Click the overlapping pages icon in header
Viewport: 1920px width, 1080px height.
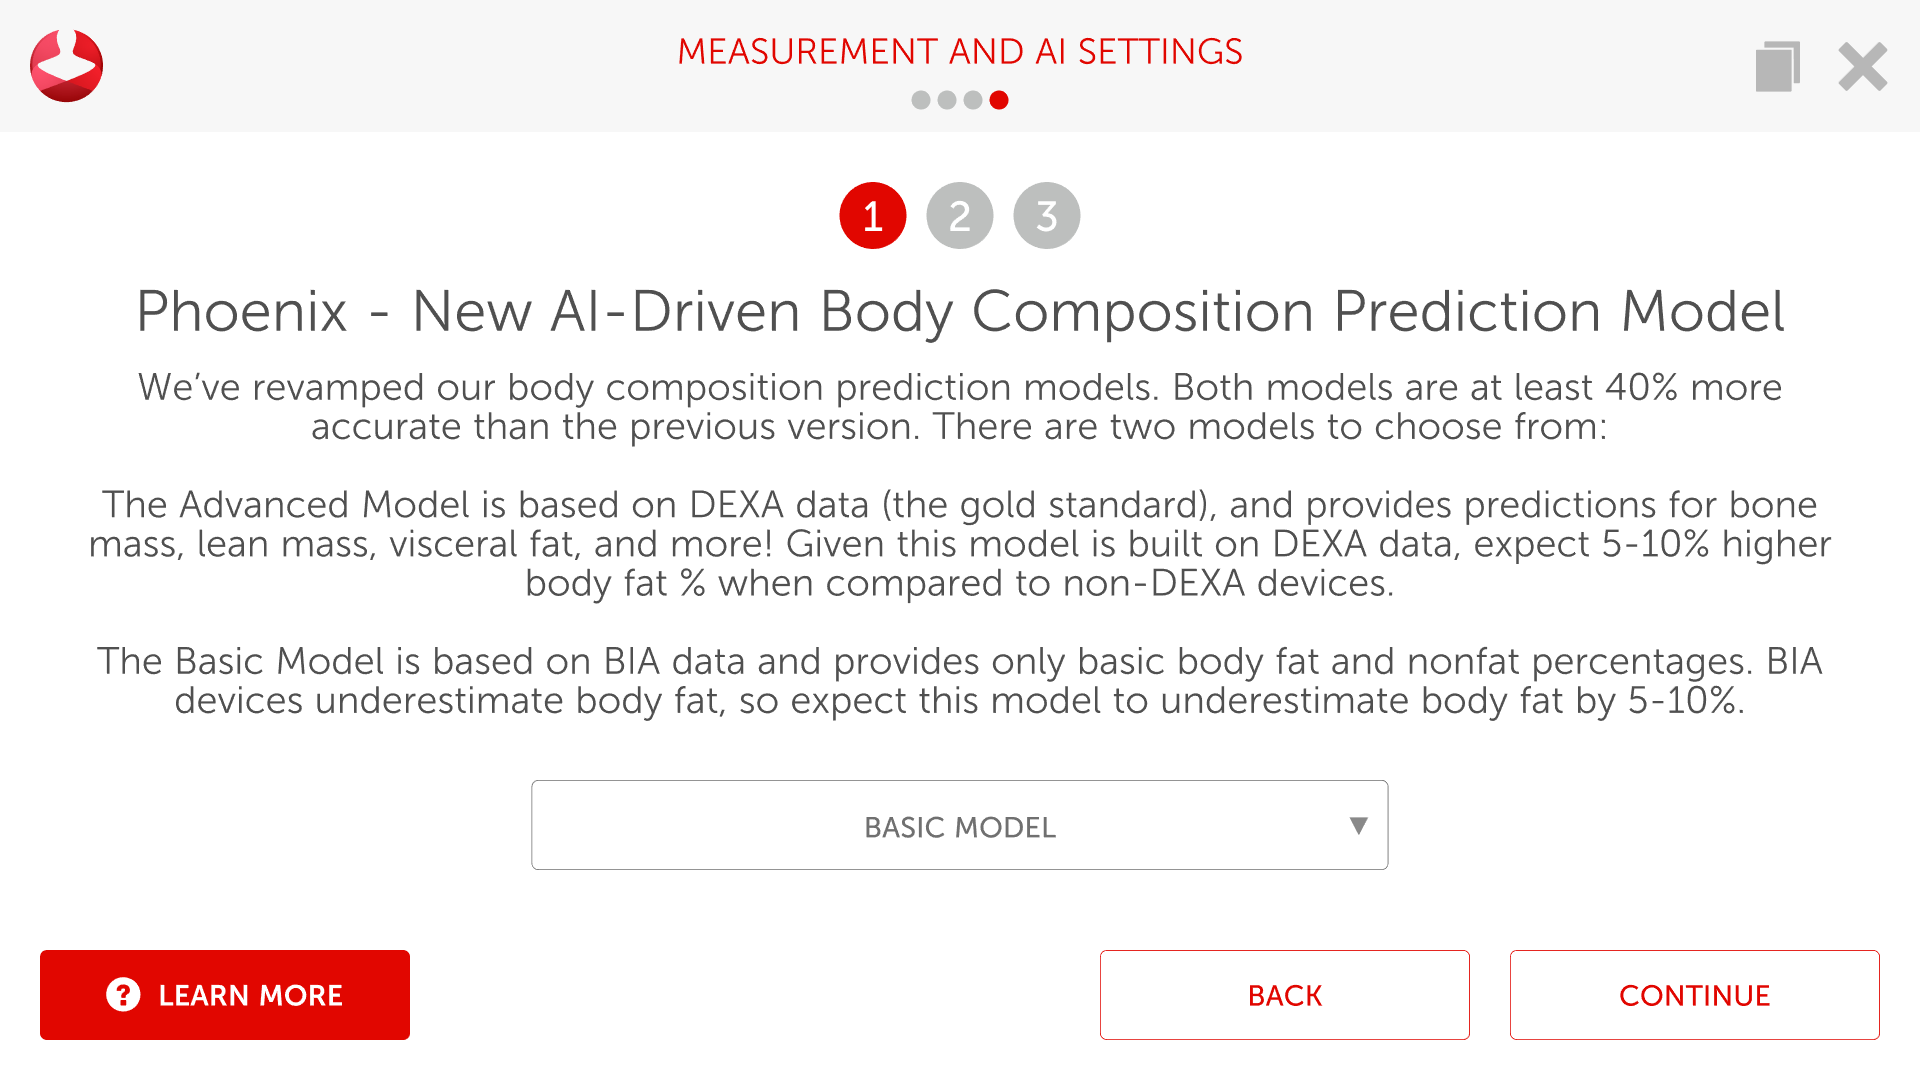[1777, 67]
